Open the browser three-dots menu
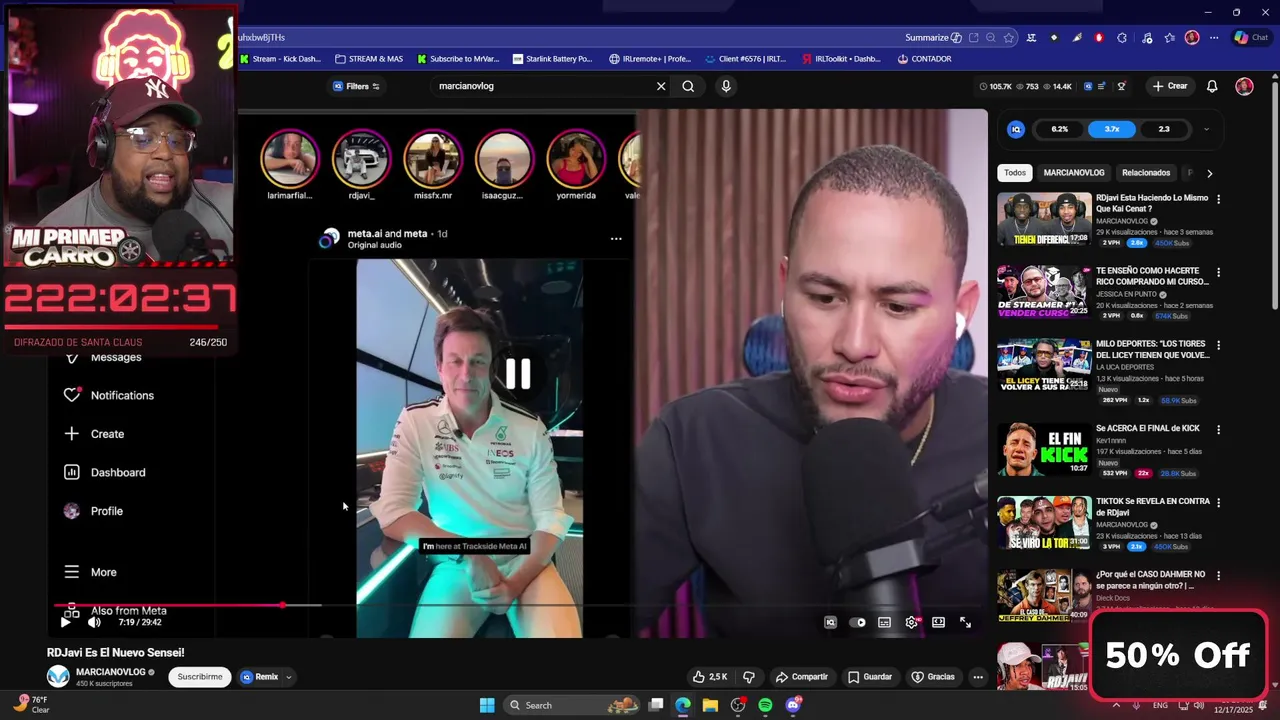1280x720 pixels. (1214, 38)
